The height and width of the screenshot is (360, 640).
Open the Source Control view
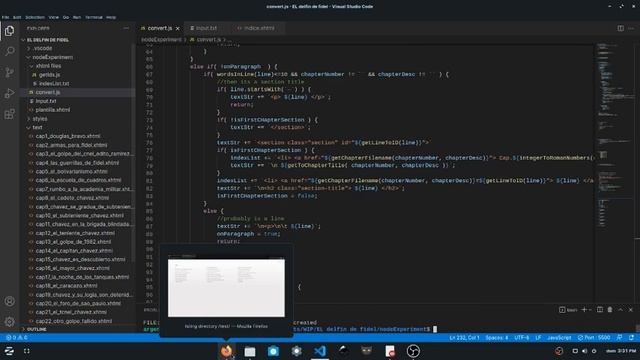[9, 73]
